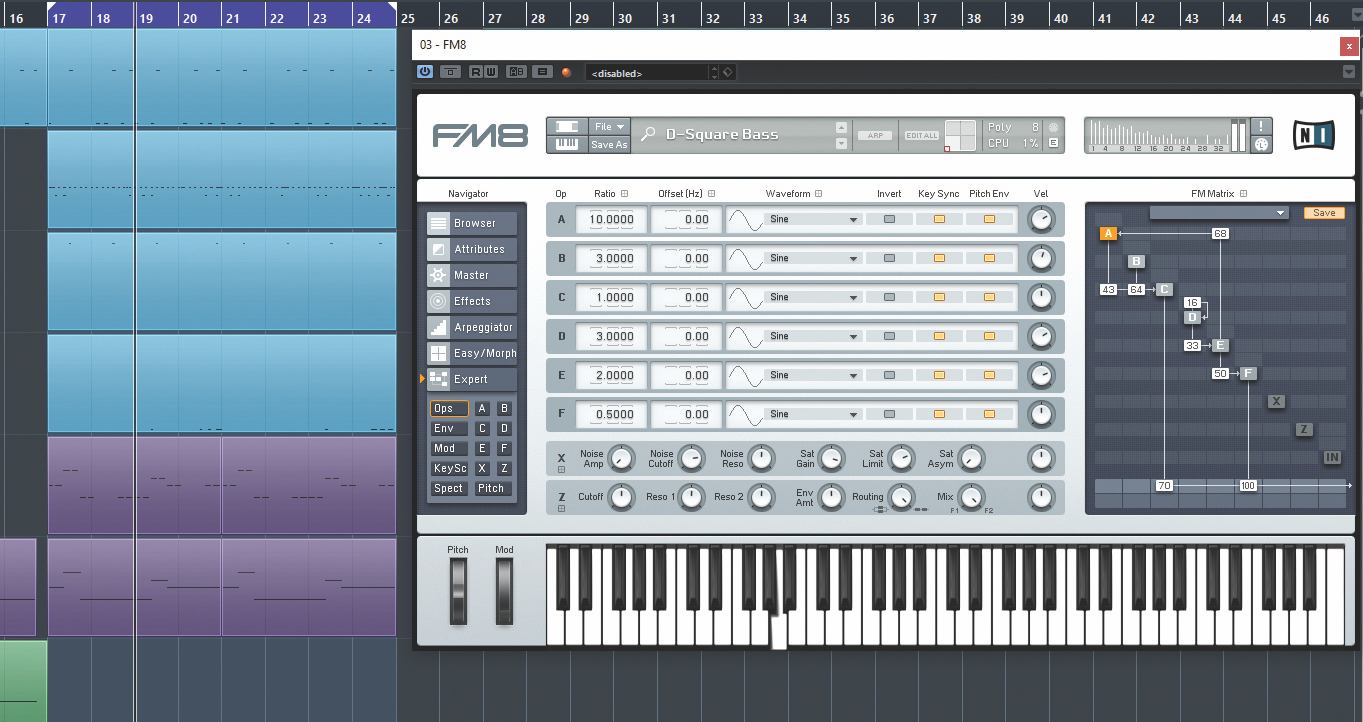The width and height of the screenshot is (1363, 722).
Task: Toggle Pitch Env for operator C
Action: pos(989,297)
